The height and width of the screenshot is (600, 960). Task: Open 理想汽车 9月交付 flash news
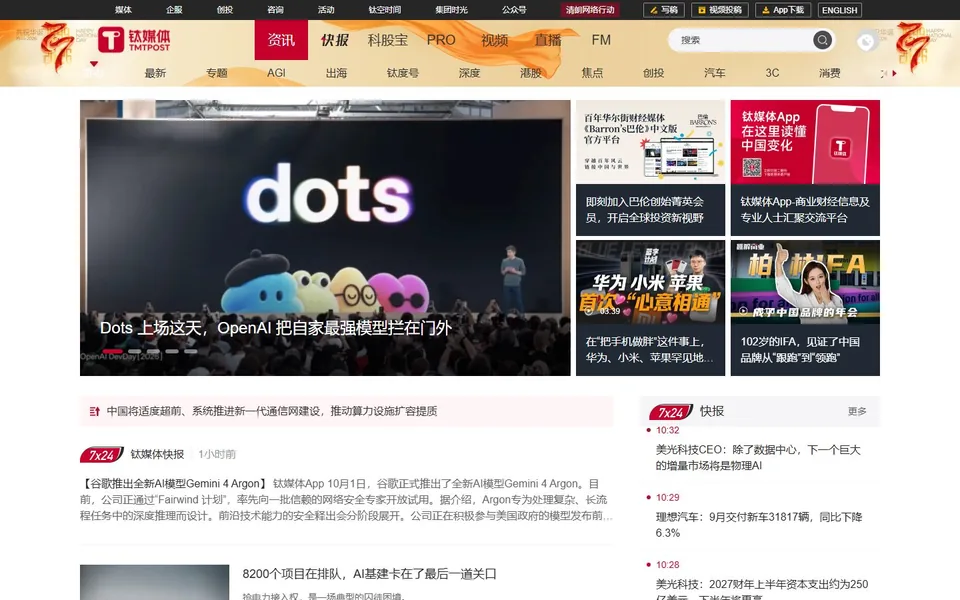click(x=759, y=525)
